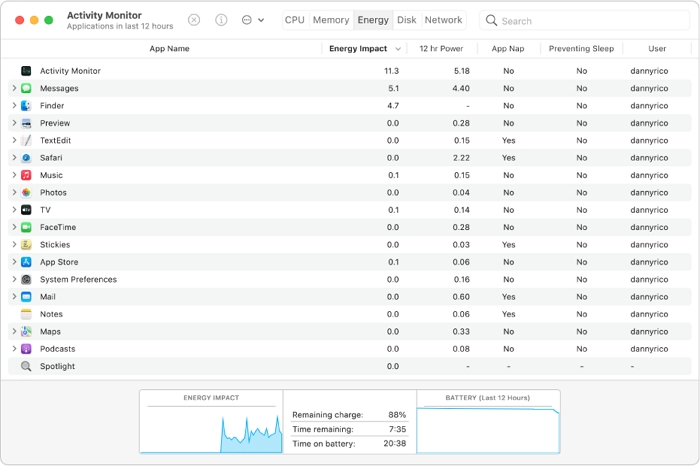This screenshot has height=466, width=700.
Task: Click the TV app icon
Action: [x=26, y=210]
